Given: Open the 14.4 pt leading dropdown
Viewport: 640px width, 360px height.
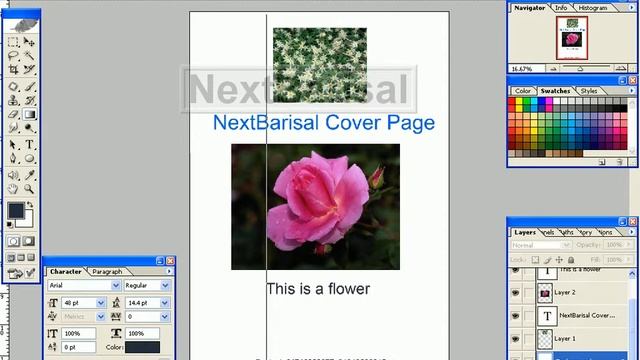Looking at the screenshot, I should (x=164, y=303).
